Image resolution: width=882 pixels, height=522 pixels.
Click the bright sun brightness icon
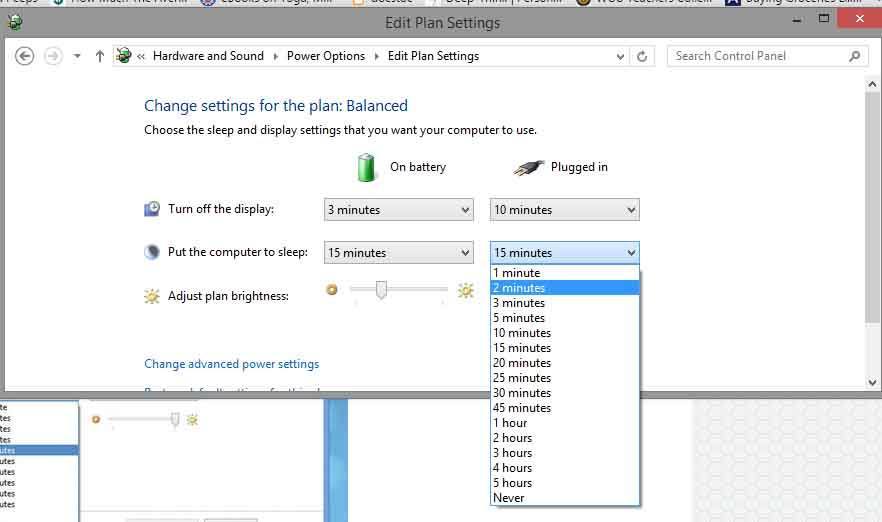pyautogui.click(x=466, y=290)
